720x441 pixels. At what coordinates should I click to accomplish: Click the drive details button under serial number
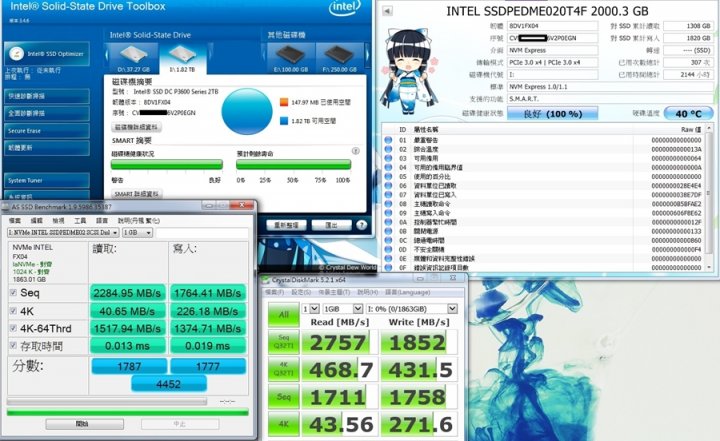(x=136, y=127)
